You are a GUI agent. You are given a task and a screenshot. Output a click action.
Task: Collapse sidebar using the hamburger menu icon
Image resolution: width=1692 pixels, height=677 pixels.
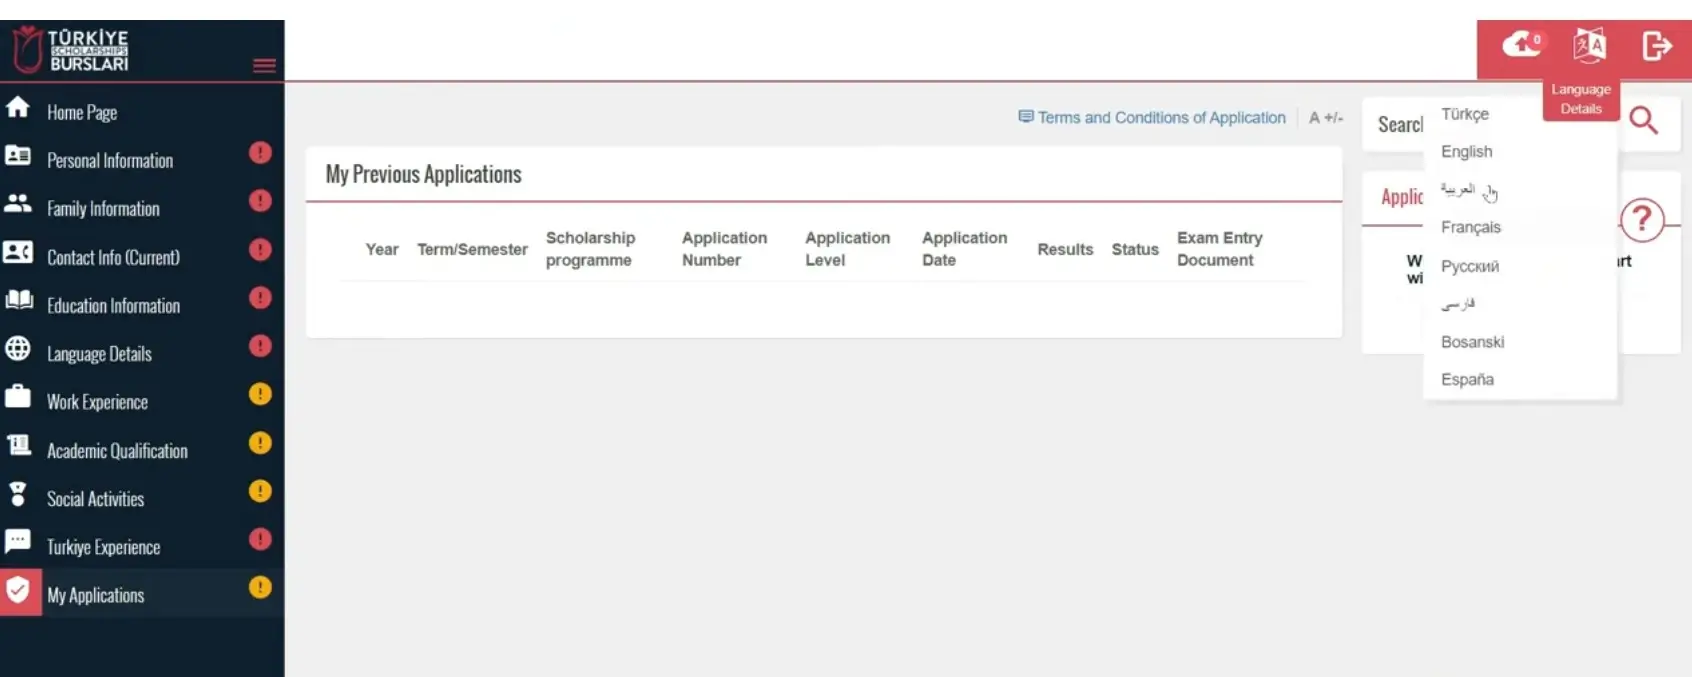coord(264,66)
